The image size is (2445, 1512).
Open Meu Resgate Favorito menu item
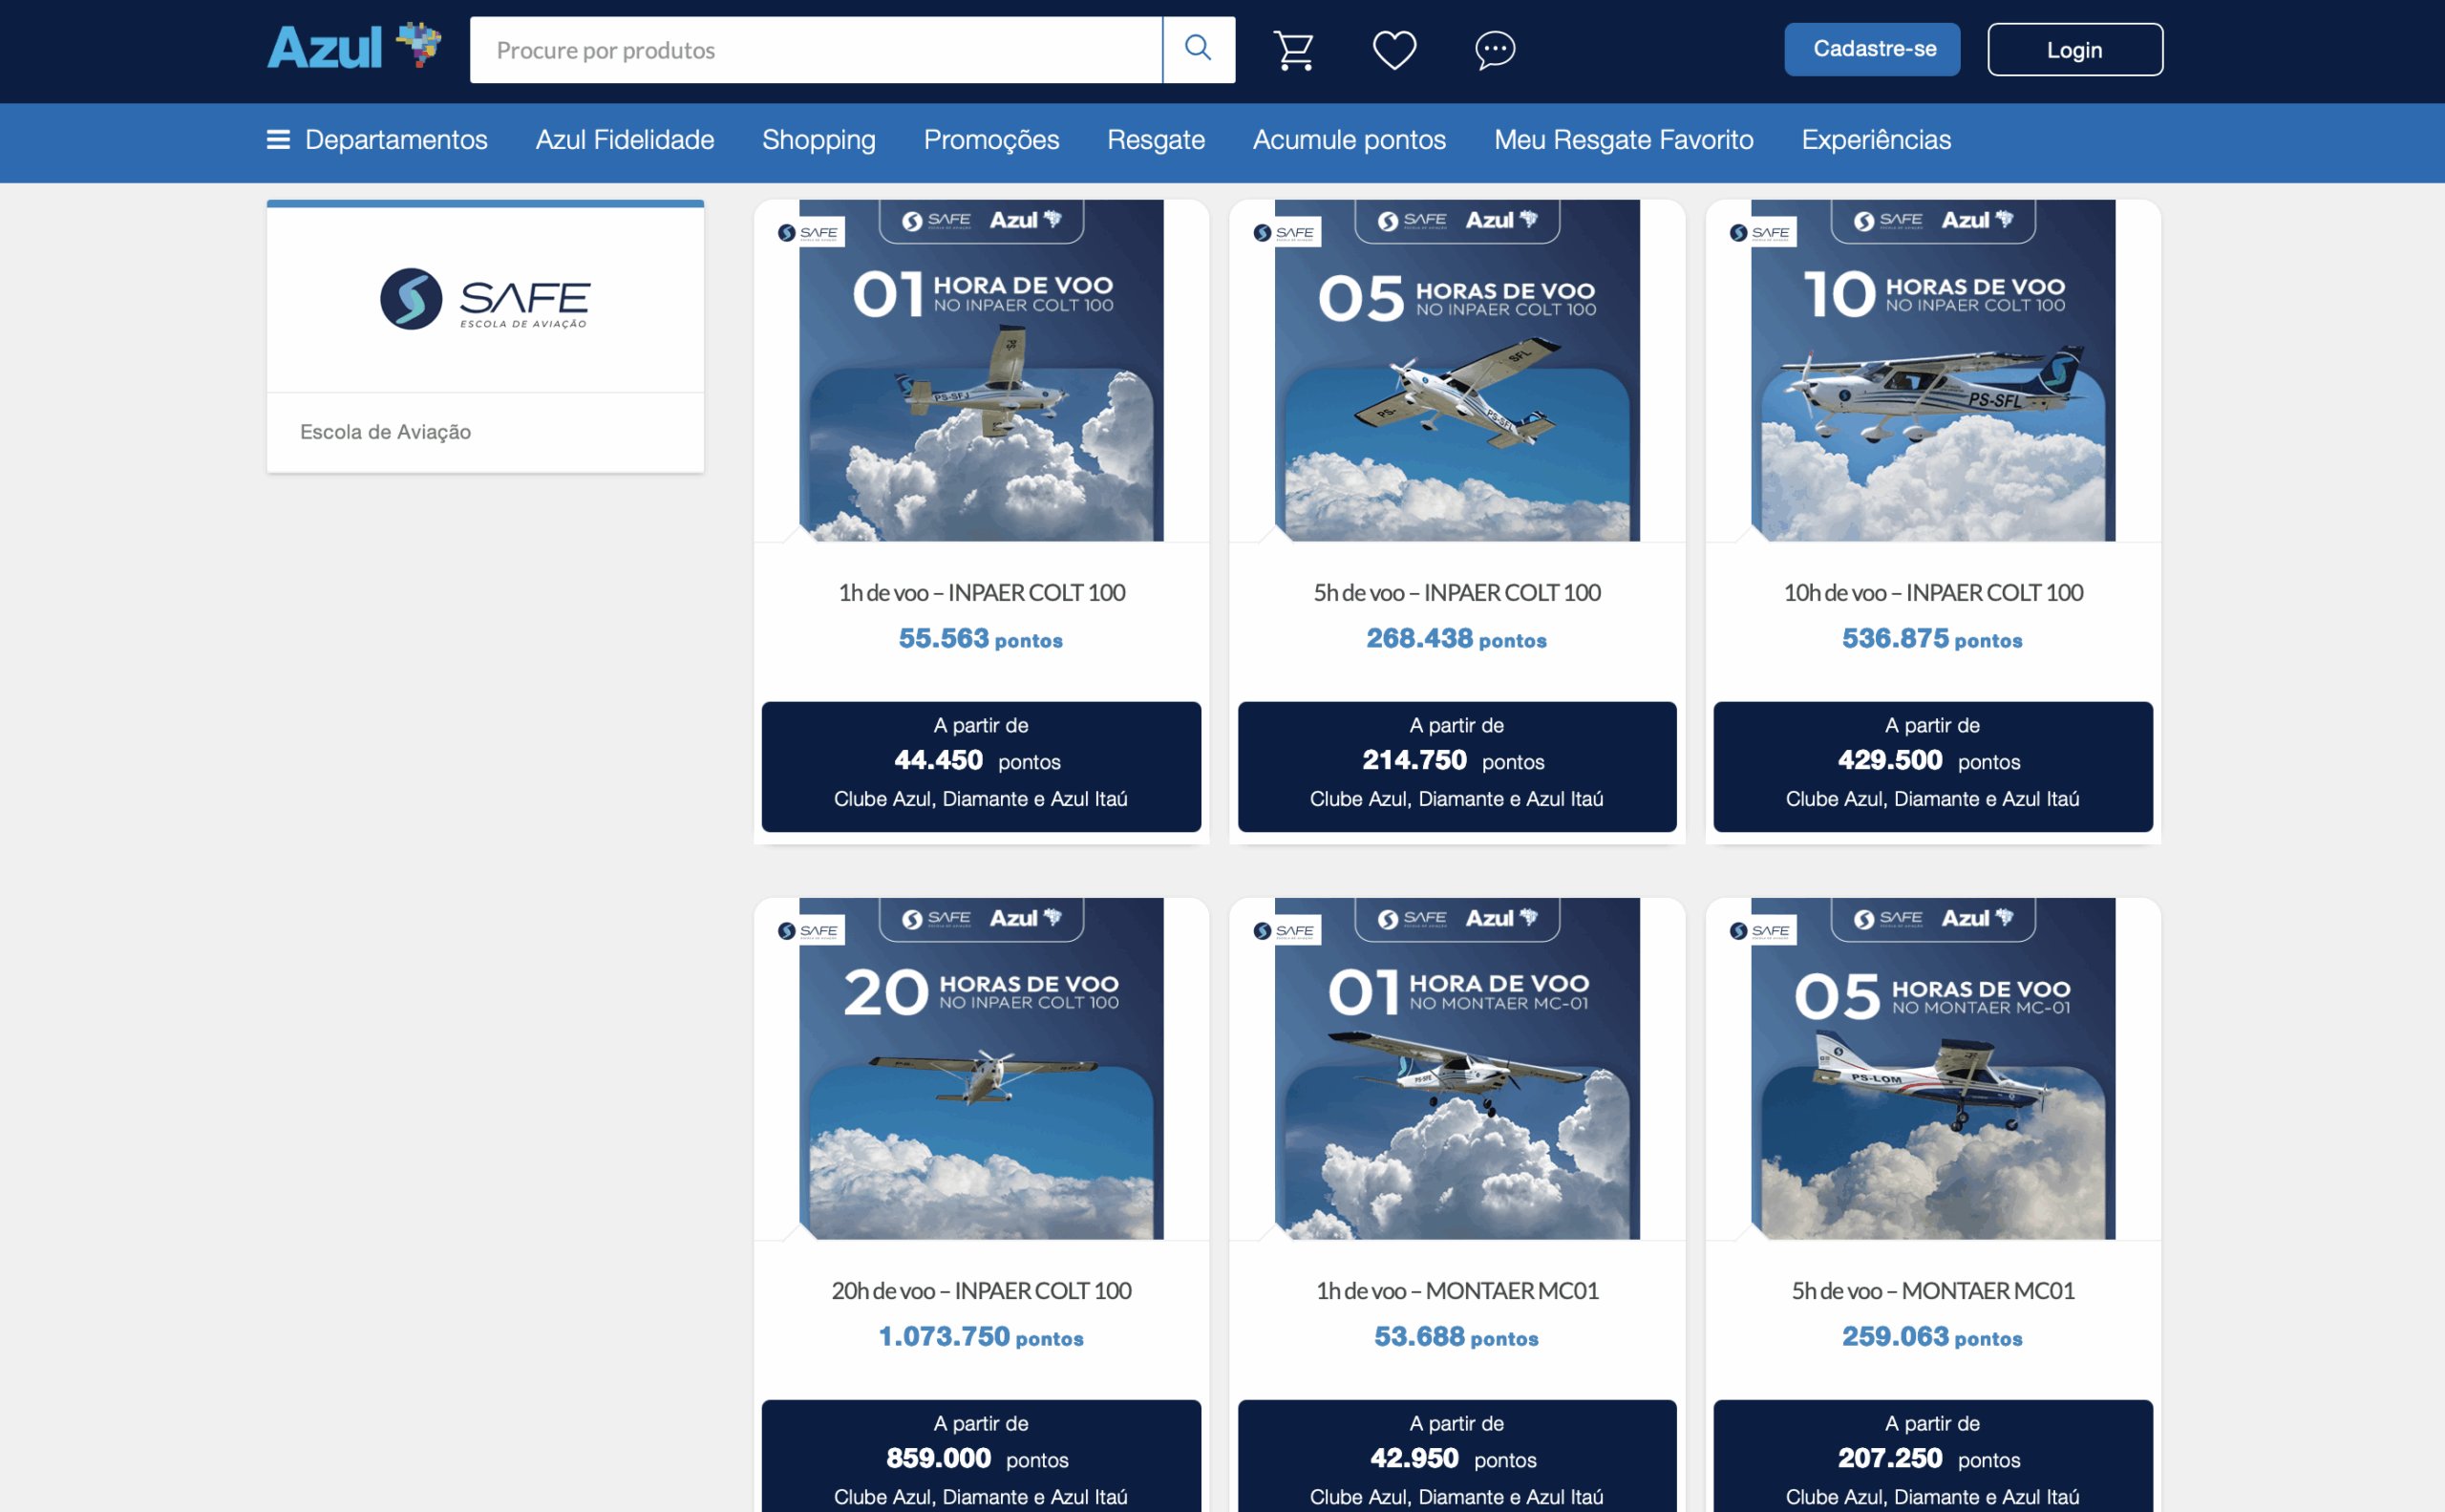(1623, 139)
